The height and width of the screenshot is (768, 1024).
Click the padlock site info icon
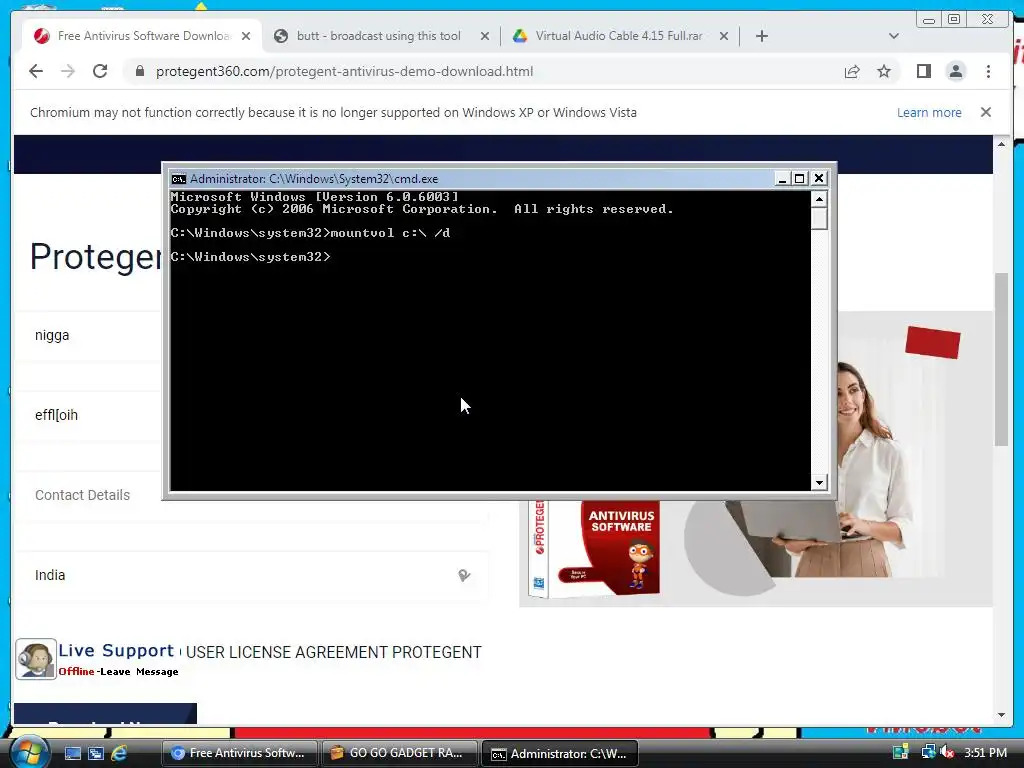pyautogui.click(x=139, y=71)
